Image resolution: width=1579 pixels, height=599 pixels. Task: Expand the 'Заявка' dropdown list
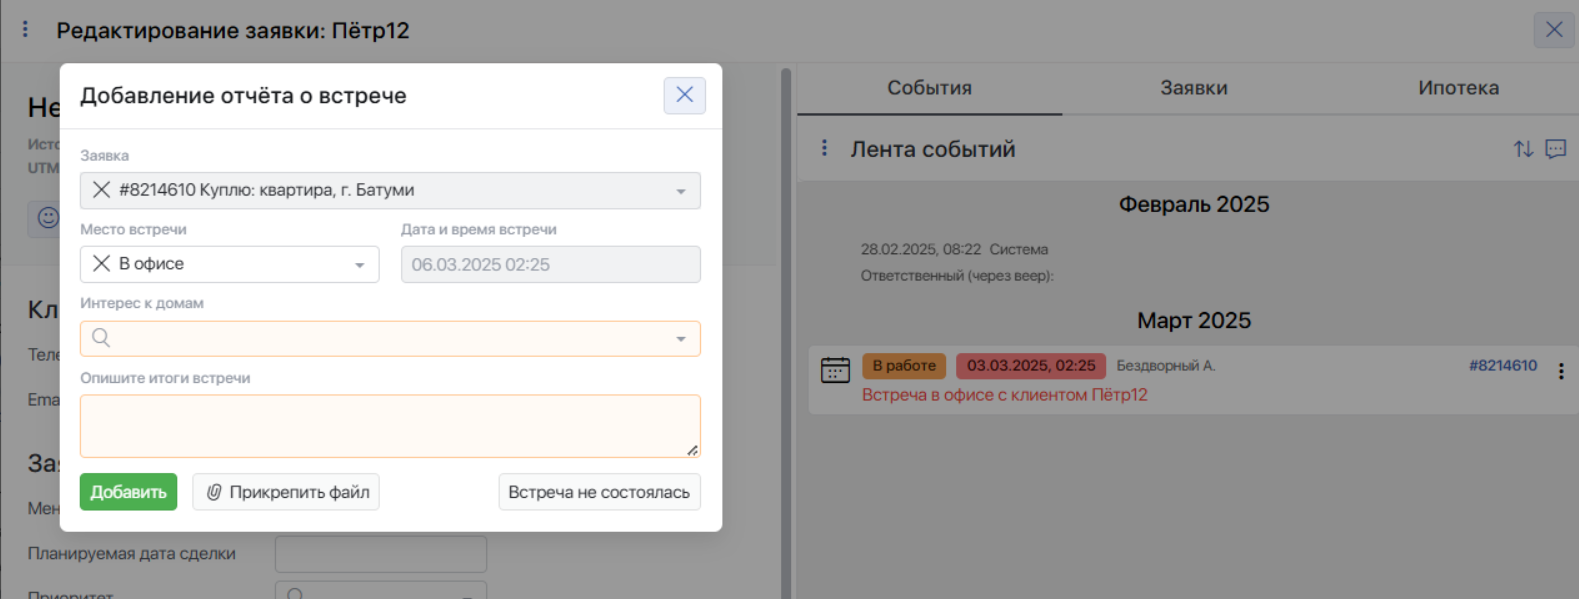680,191
